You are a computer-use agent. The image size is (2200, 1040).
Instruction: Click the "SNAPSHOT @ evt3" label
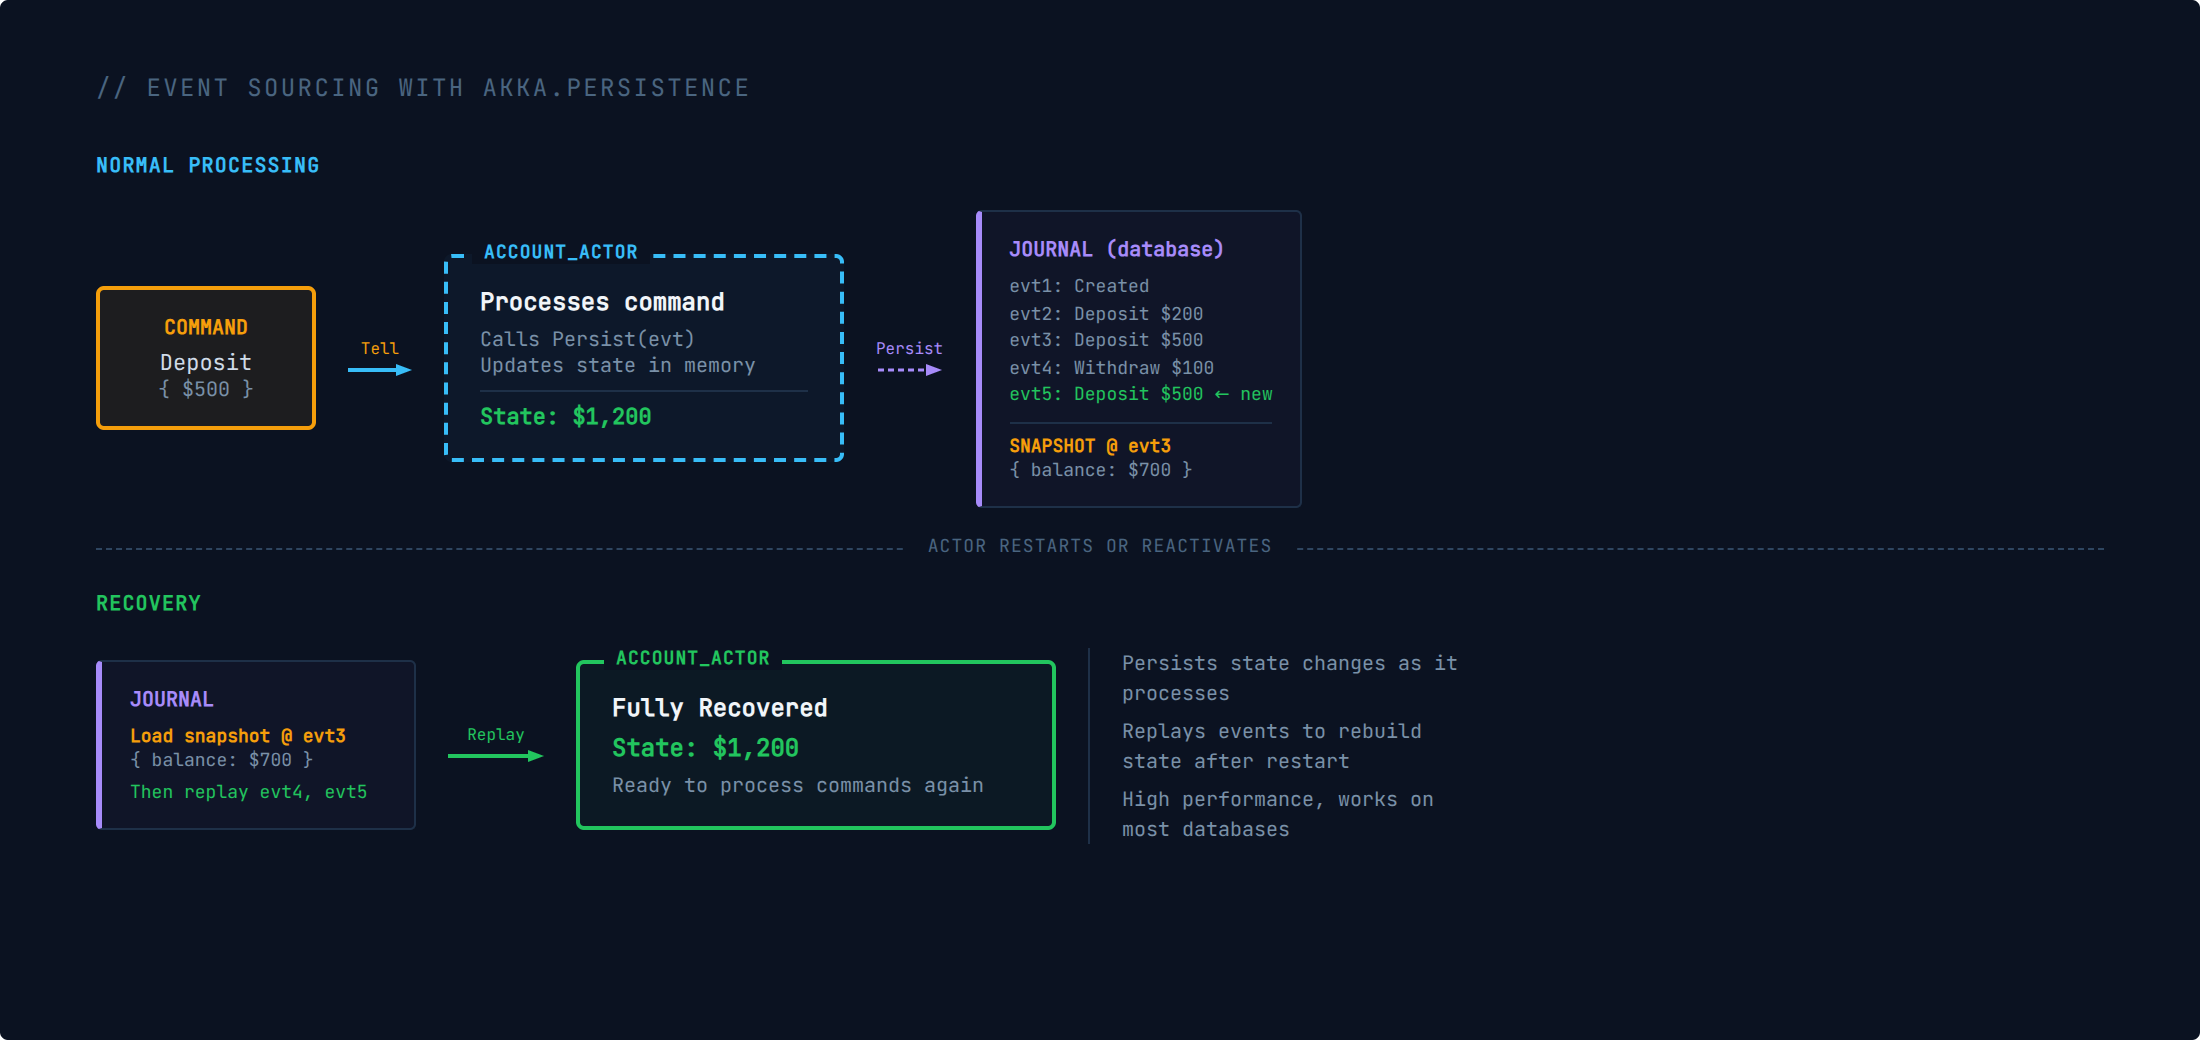click(1090, 446)
